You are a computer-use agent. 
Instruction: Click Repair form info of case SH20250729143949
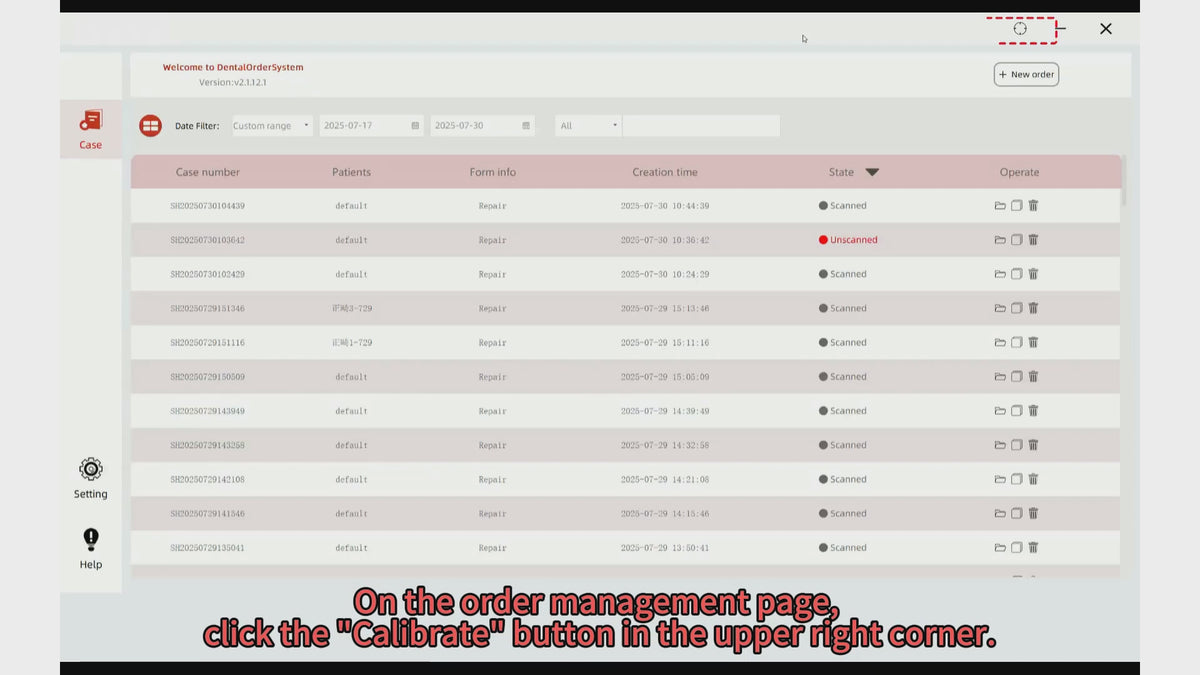[493, 411]
